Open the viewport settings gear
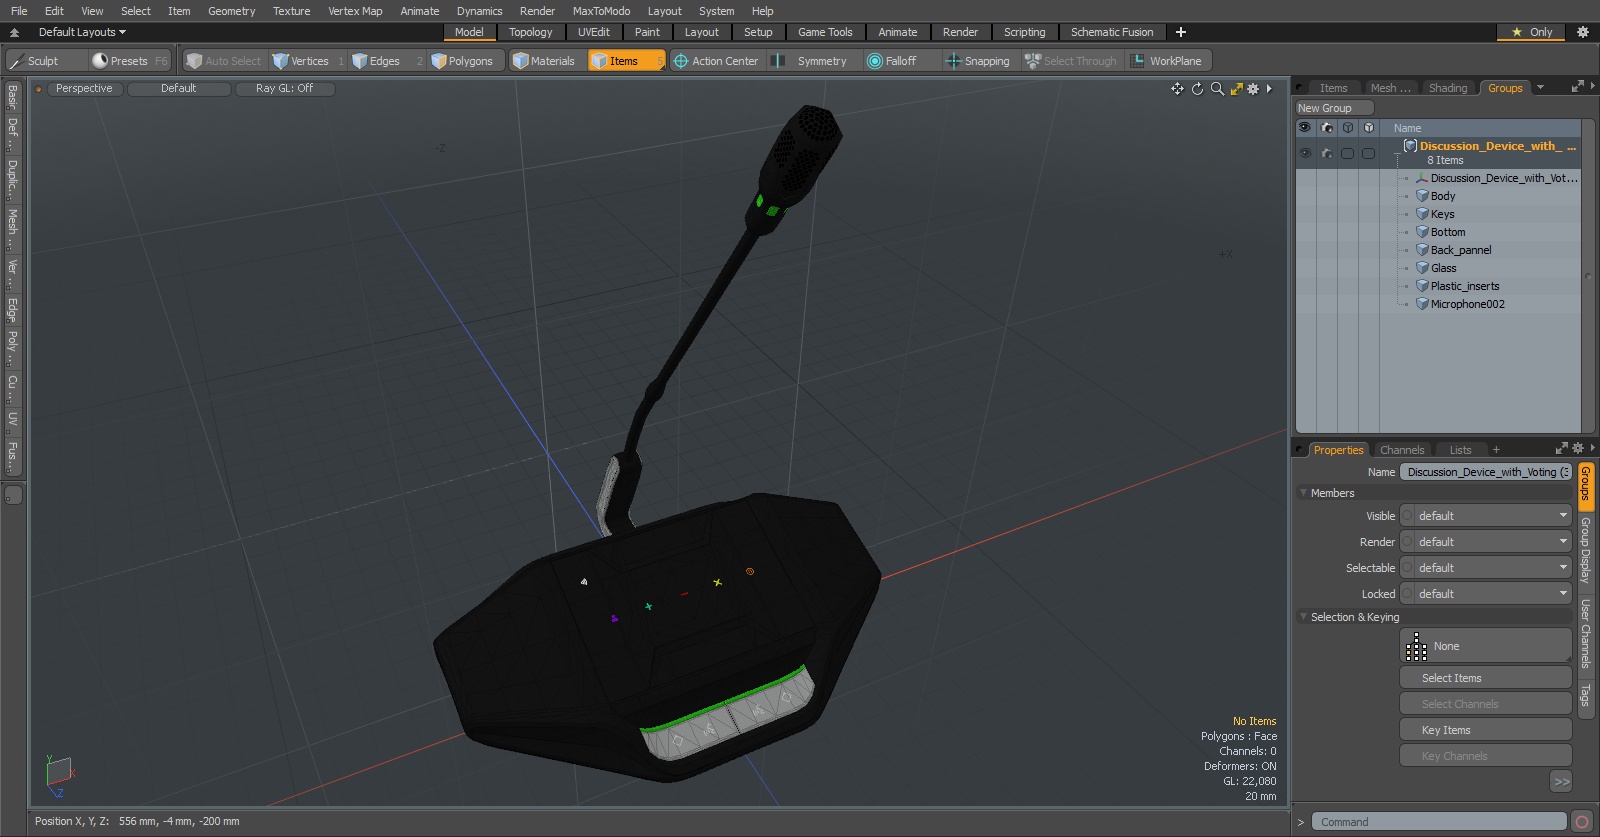1600x837 pixels. point(1253,89)
